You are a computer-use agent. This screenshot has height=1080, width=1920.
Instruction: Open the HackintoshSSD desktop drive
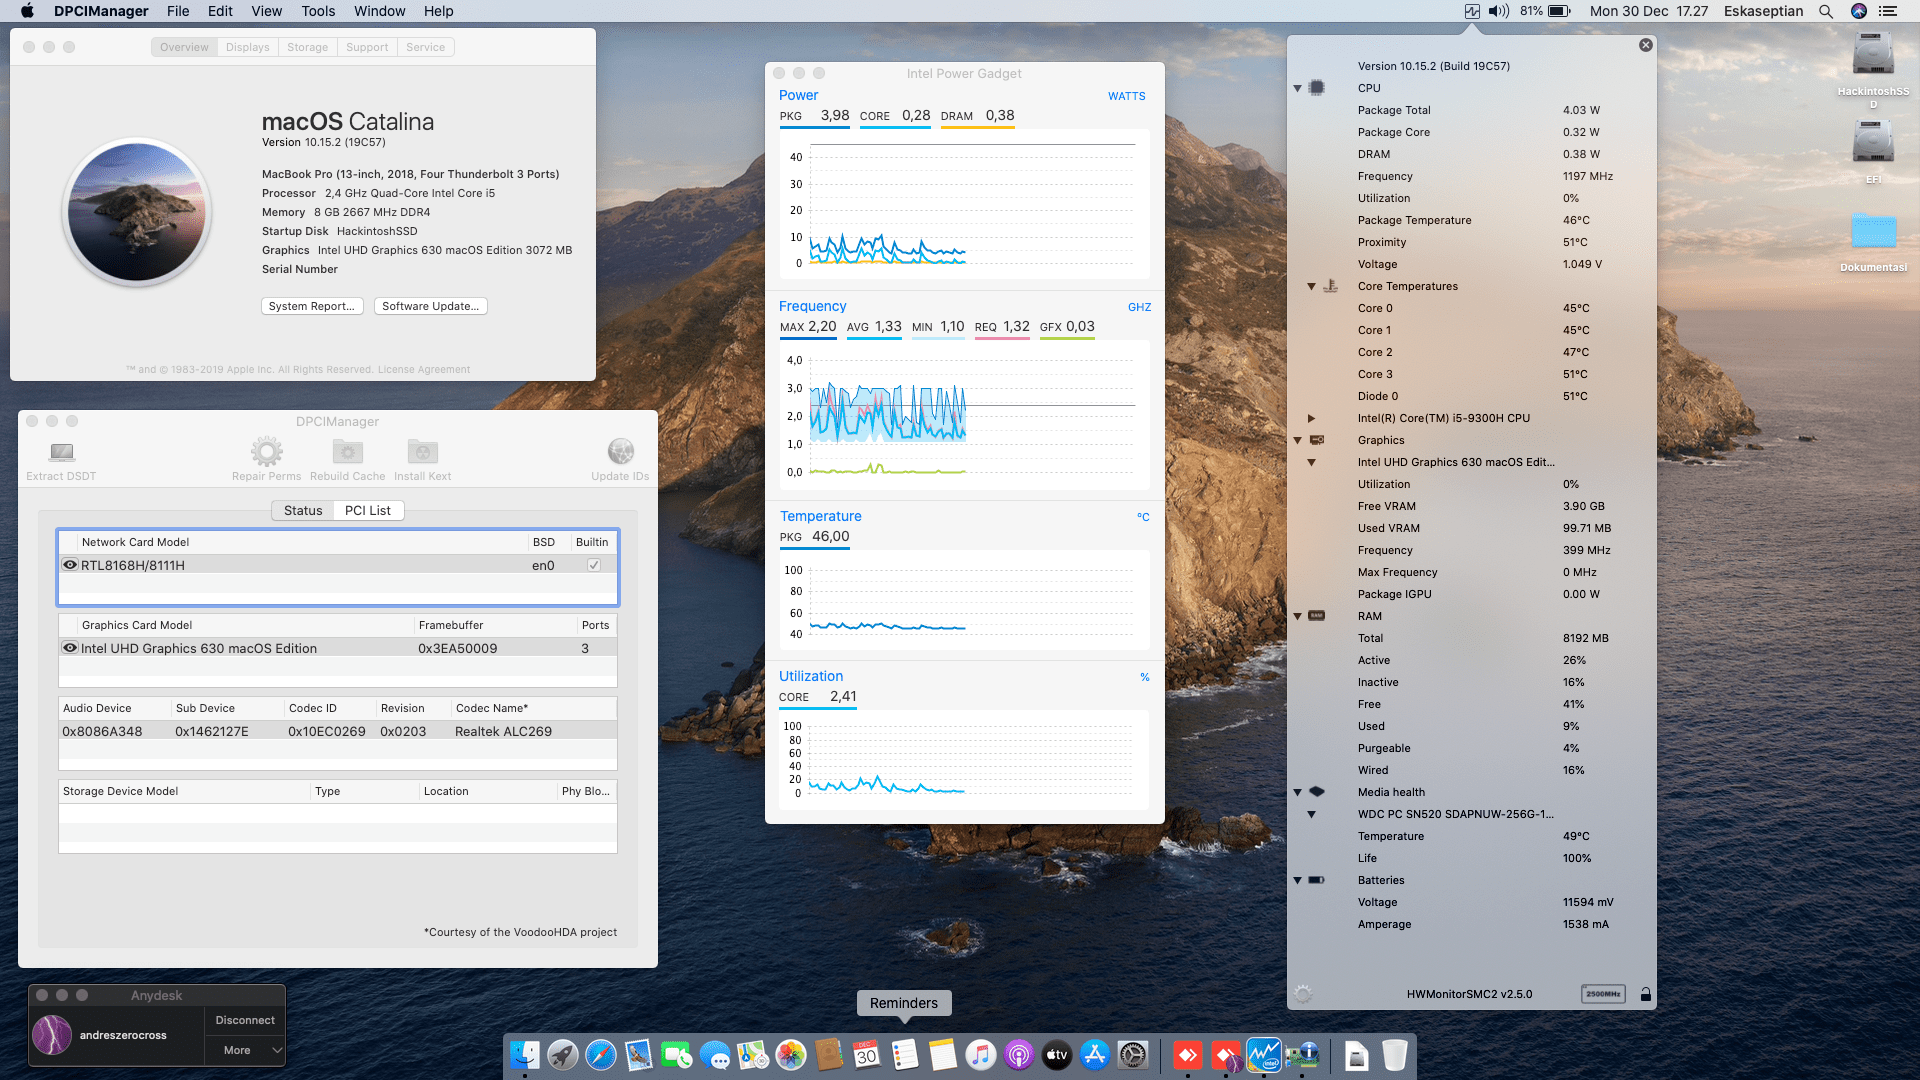tap(1873, 55)
